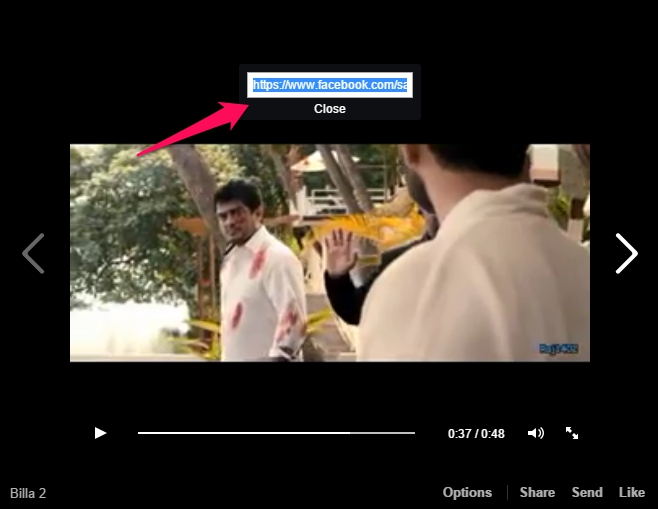Click the 0:37 / 0:48 time display

(x=476, y=433)
